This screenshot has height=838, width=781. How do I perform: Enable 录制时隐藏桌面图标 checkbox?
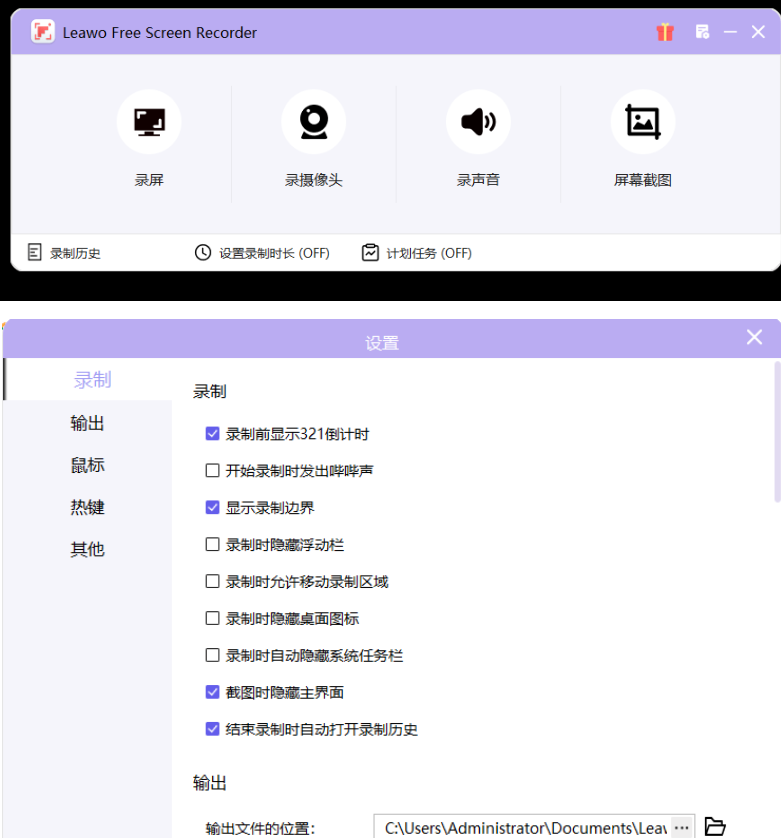pyautogui.click(x=212, y=618)
